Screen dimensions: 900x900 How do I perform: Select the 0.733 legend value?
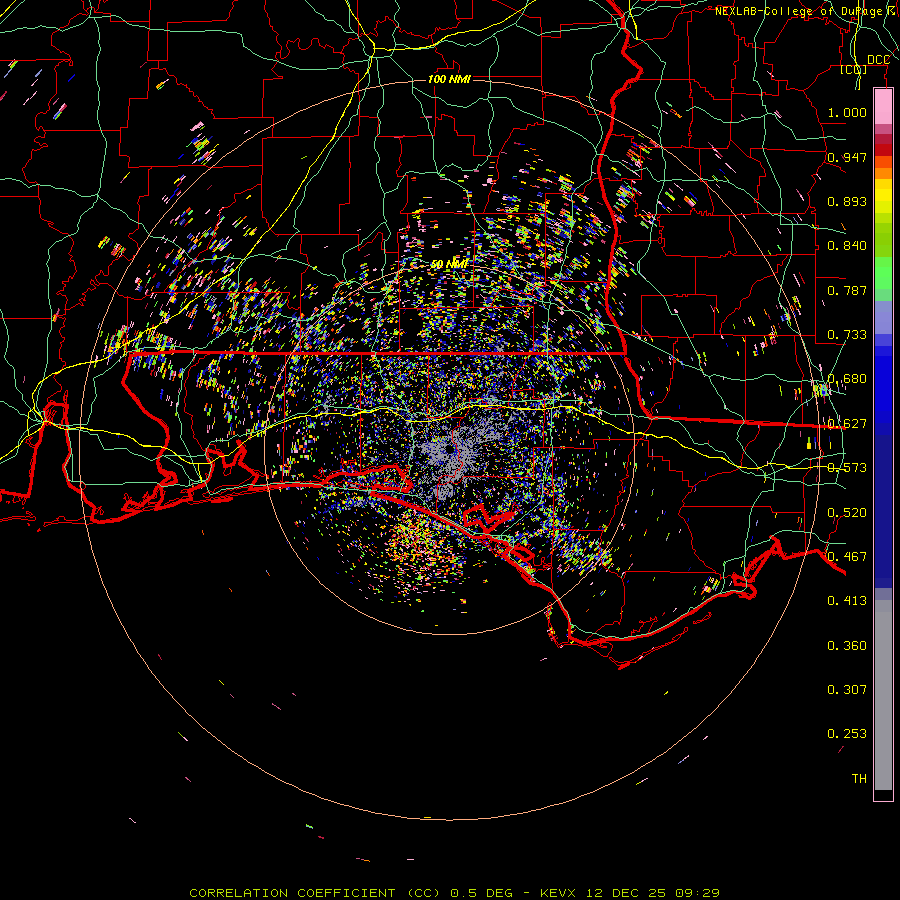[x=847, y=335]
